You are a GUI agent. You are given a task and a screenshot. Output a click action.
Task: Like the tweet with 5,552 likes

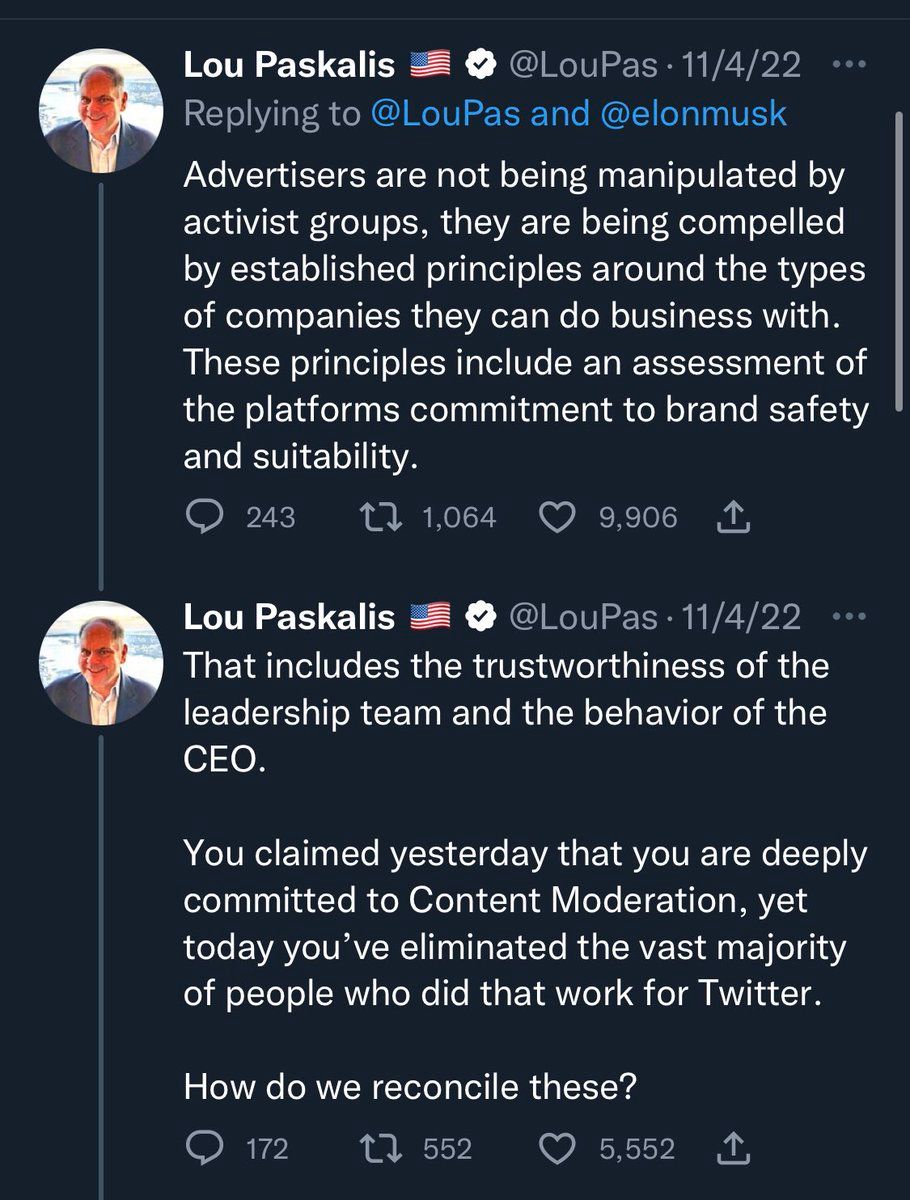(x=557, y=1149)
